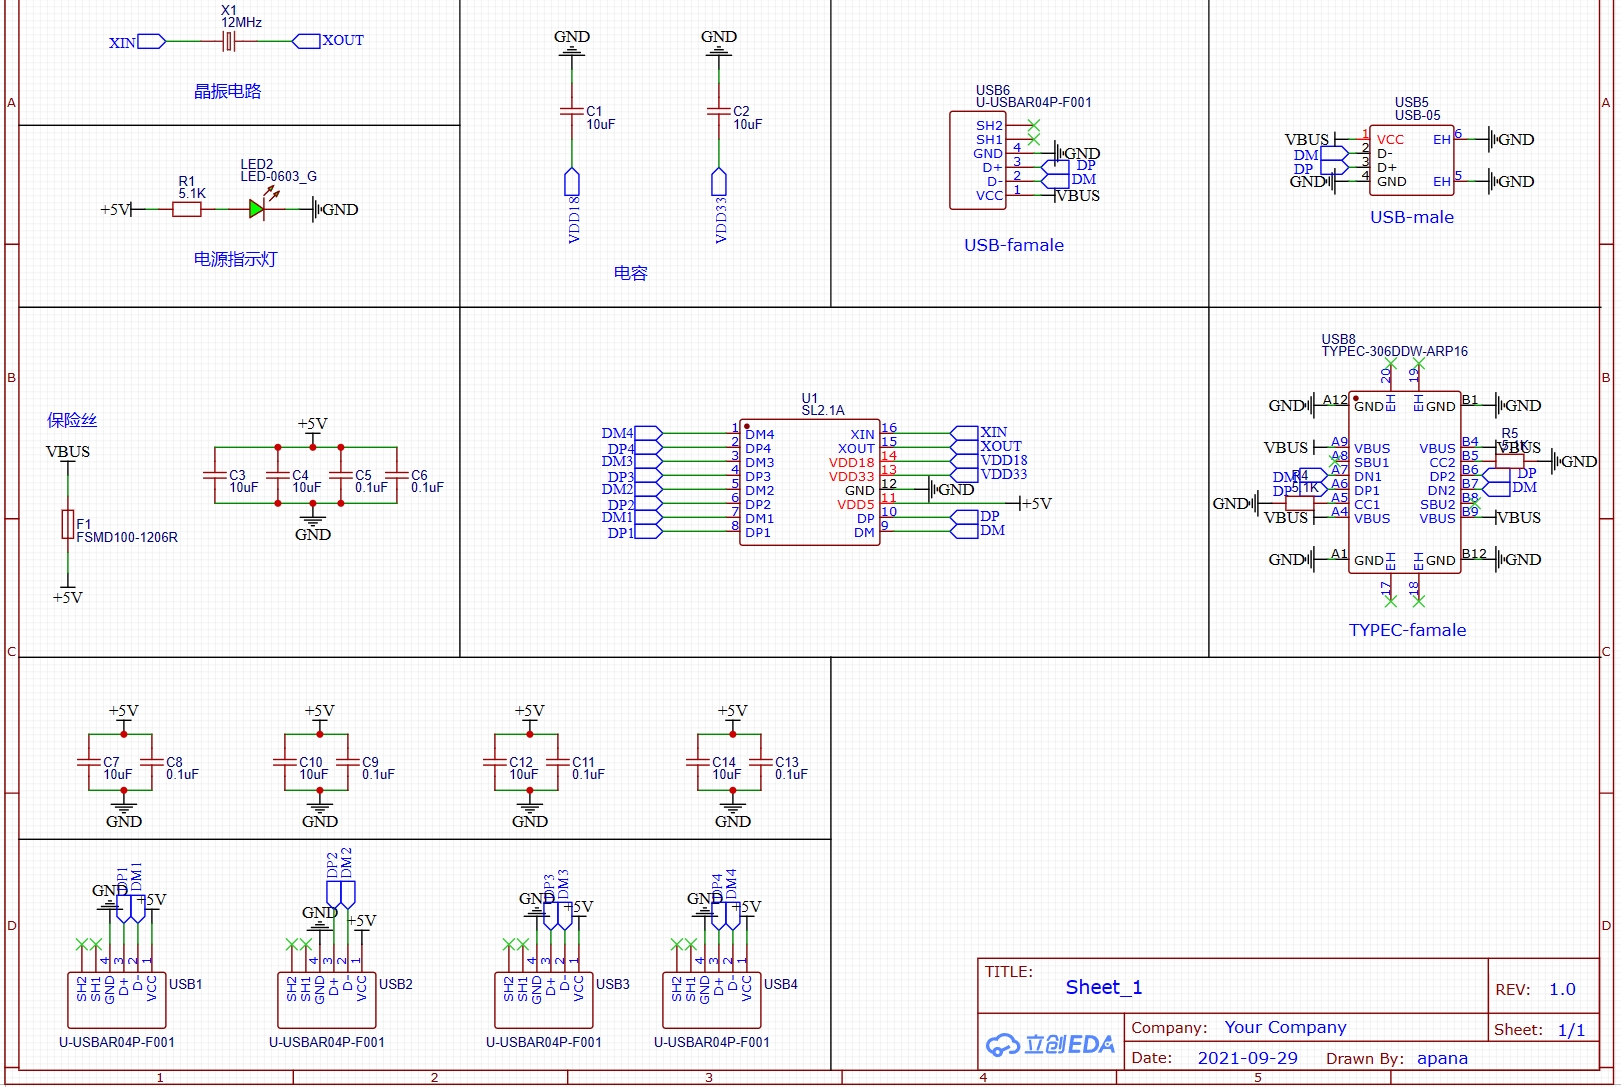Select the date 2021-09-29 field

(x=1247, y=1058)
